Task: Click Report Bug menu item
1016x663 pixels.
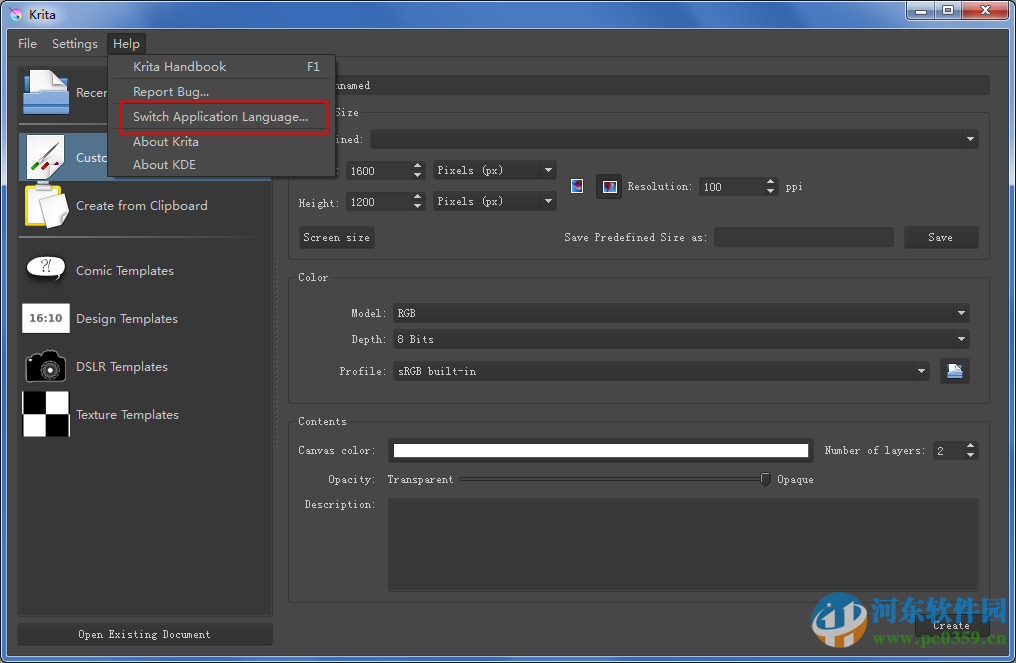Action: 171,92
